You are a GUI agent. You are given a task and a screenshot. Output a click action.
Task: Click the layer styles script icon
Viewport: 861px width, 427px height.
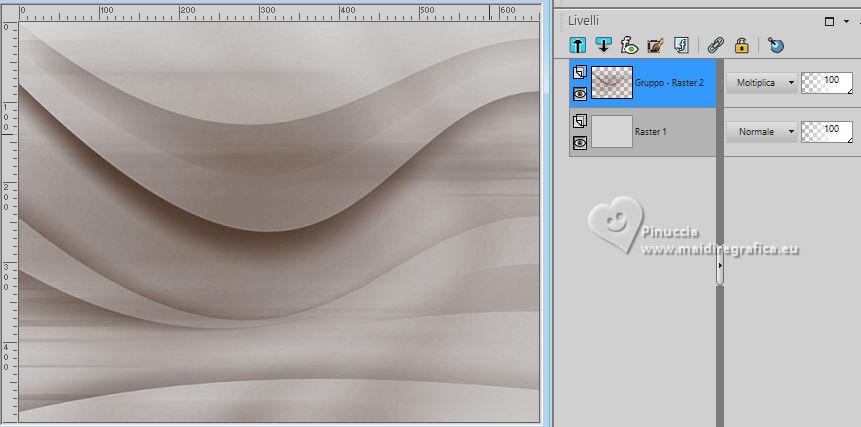(x=682, y=45)
